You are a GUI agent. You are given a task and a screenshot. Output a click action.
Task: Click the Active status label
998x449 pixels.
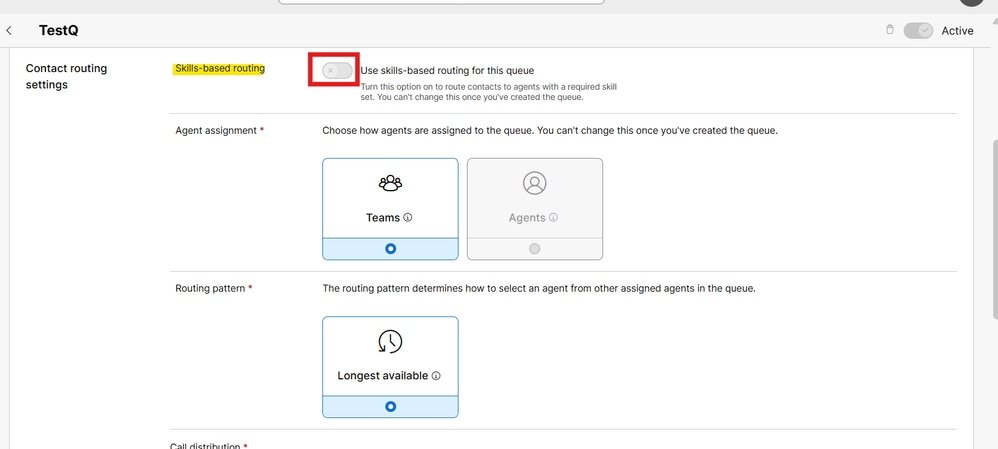pyautogui.click(x=957, y=31)
